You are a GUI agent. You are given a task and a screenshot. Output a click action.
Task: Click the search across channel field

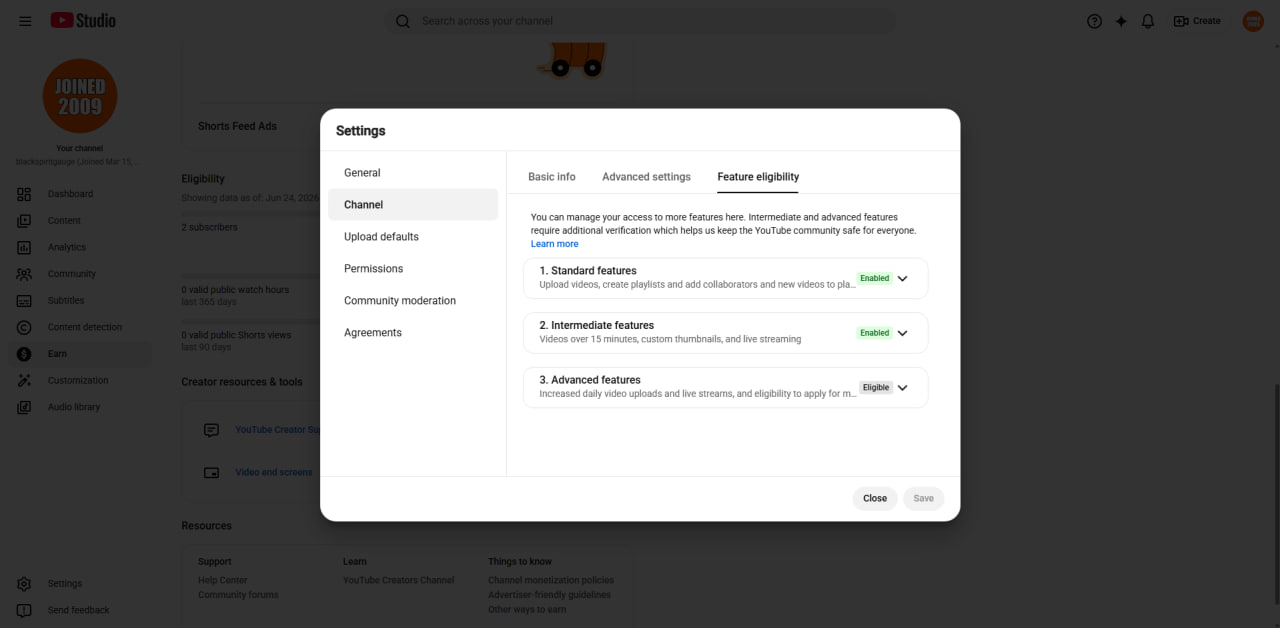pyautogui.click(x=640, y=21)
